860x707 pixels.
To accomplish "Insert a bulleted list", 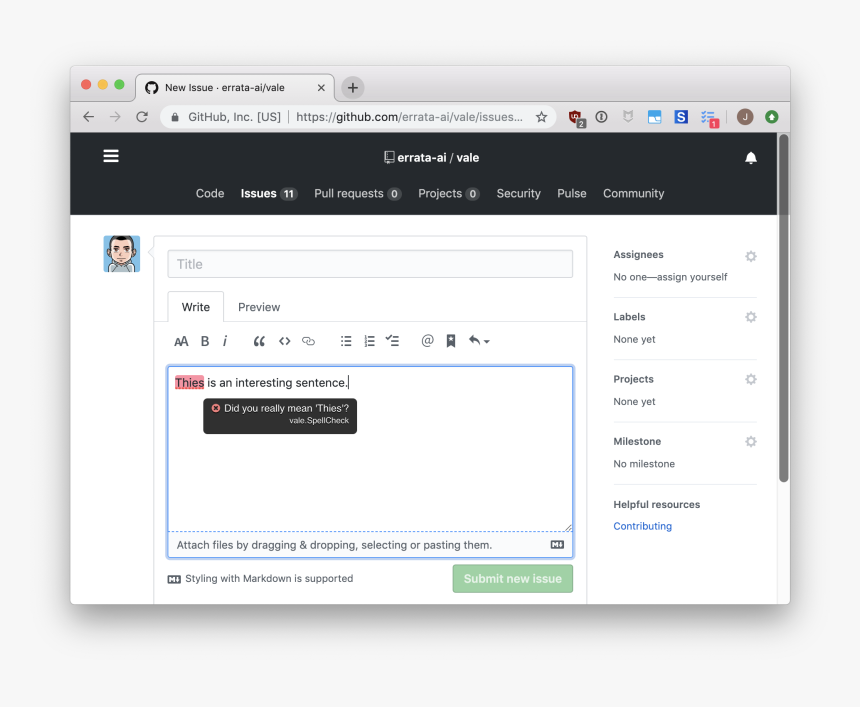I will coord(346,341).
